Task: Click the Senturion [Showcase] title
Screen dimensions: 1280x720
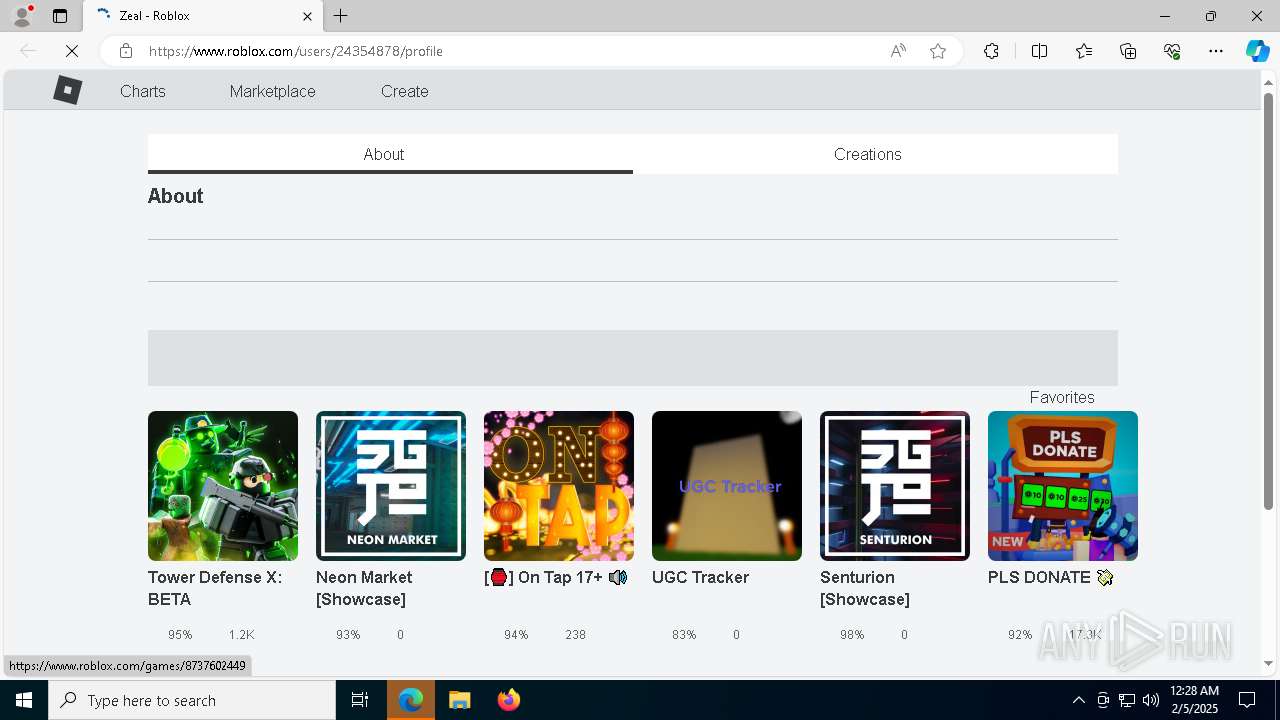Action: [865, 588]
